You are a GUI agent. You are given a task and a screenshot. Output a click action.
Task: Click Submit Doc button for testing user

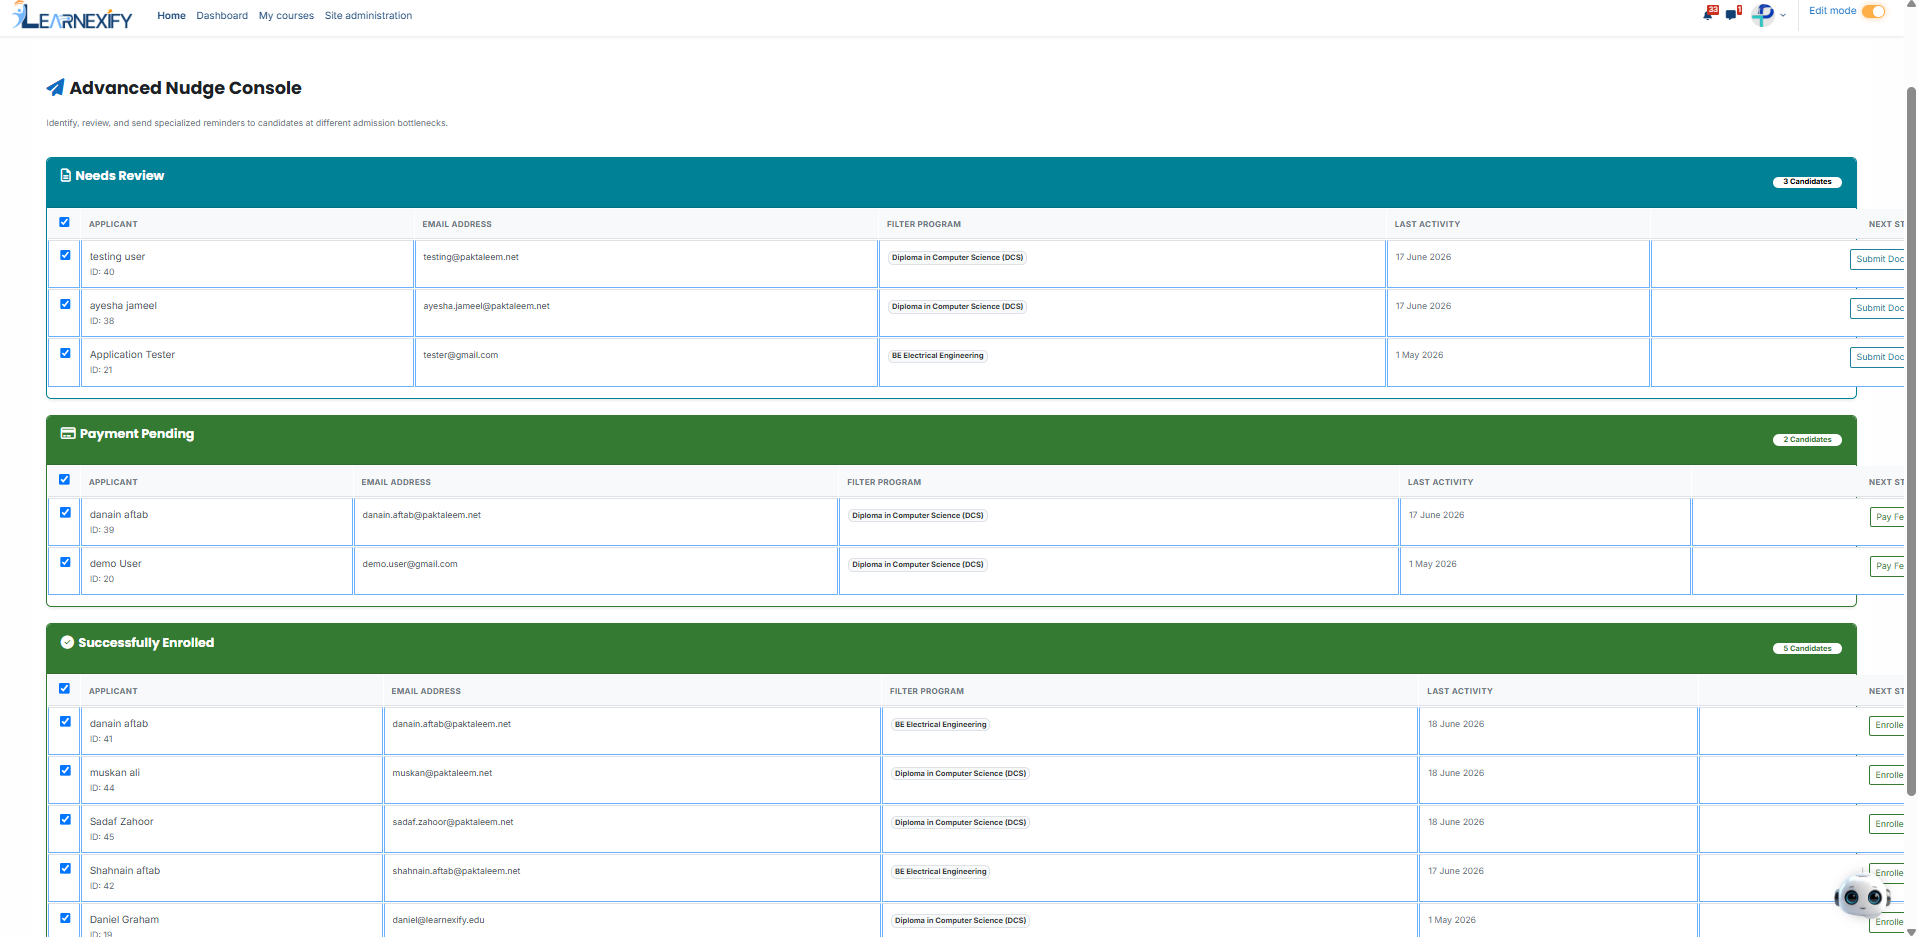(1878, 259)
